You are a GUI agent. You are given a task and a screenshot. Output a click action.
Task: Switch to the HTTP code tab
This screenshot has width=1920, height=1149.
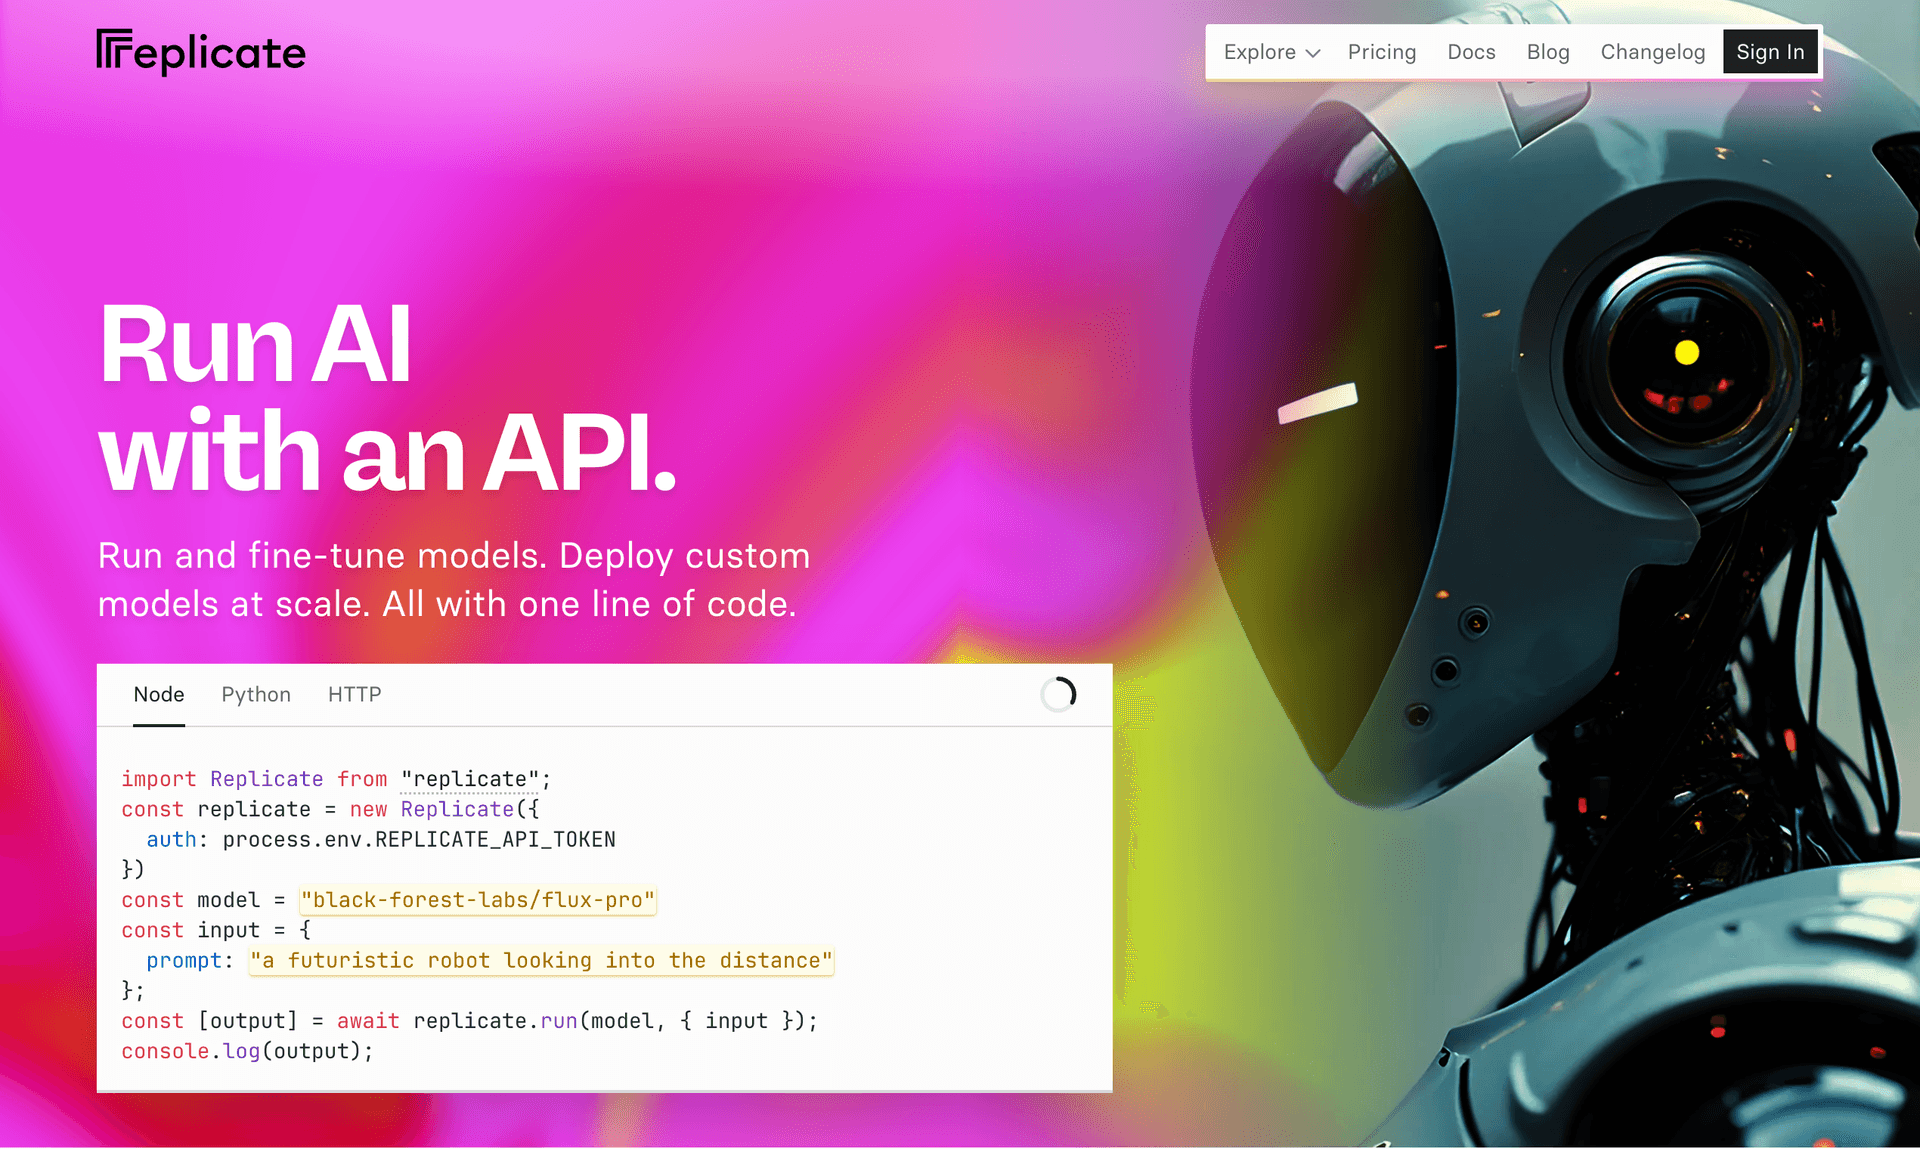point(354,694)
